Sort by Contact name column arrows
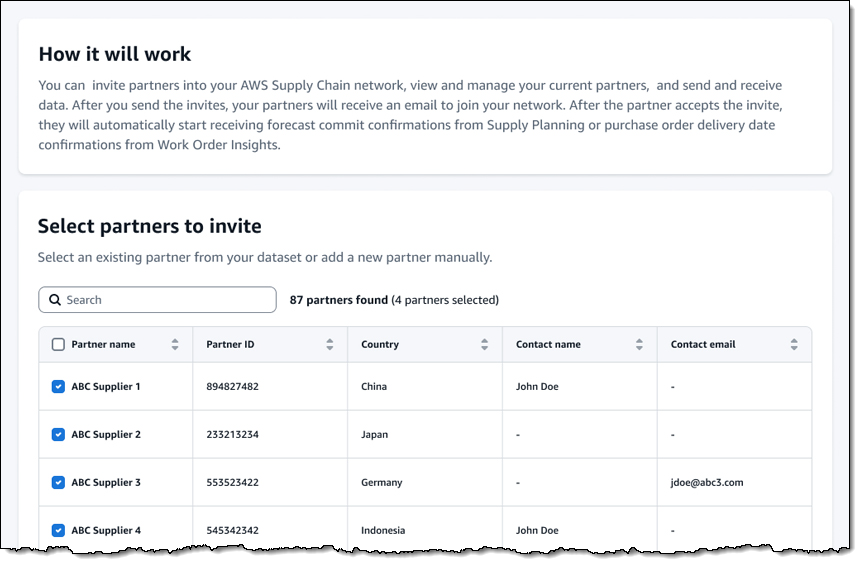This screenshot has width=860, height=564. (639, 345)
